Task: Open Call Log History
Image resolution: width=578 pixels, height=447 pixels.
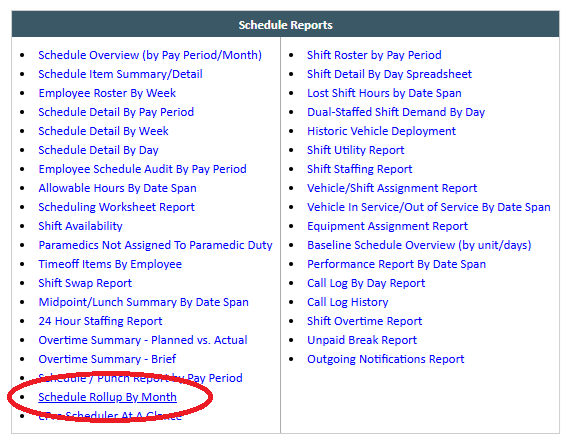Action: coord(348,302)
